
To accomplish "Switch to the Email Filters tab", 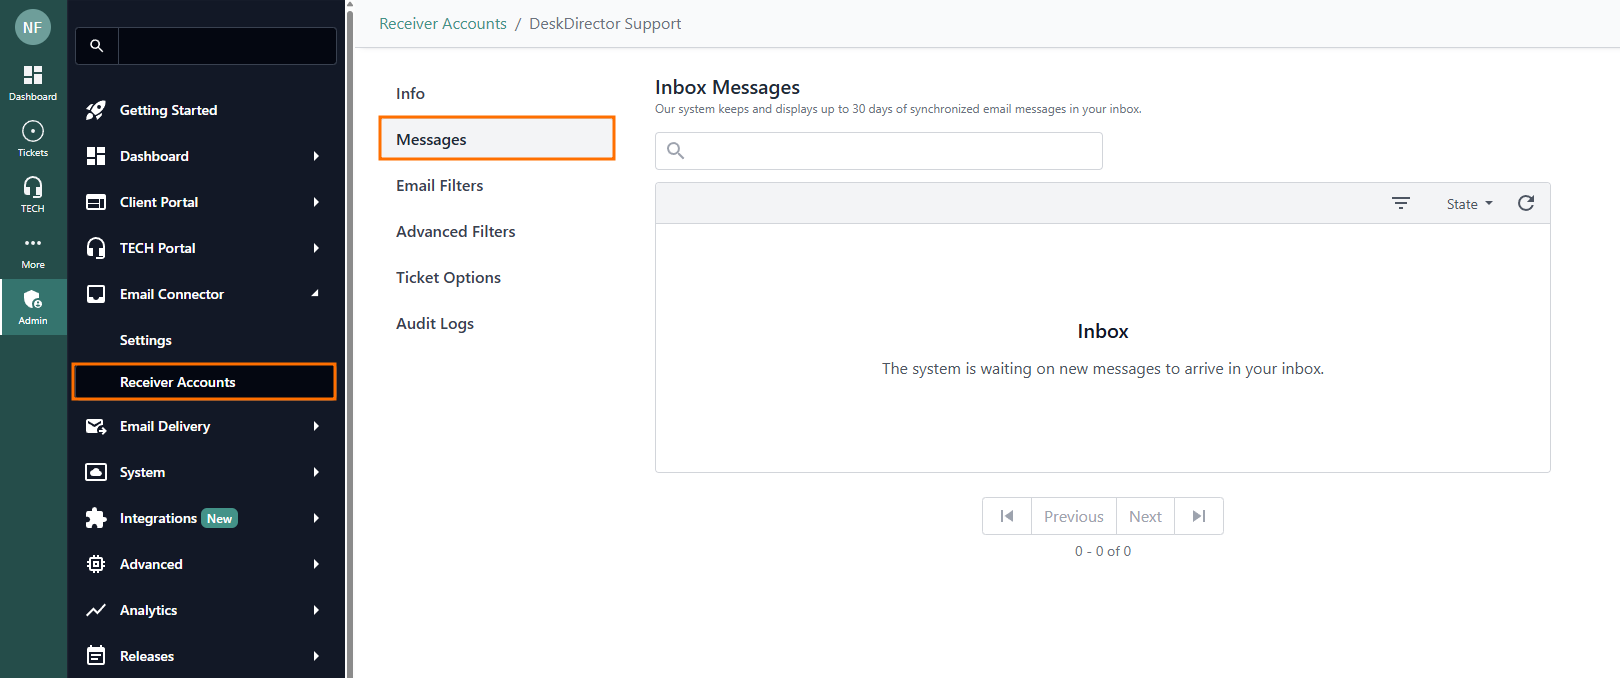I will (440, 185).
